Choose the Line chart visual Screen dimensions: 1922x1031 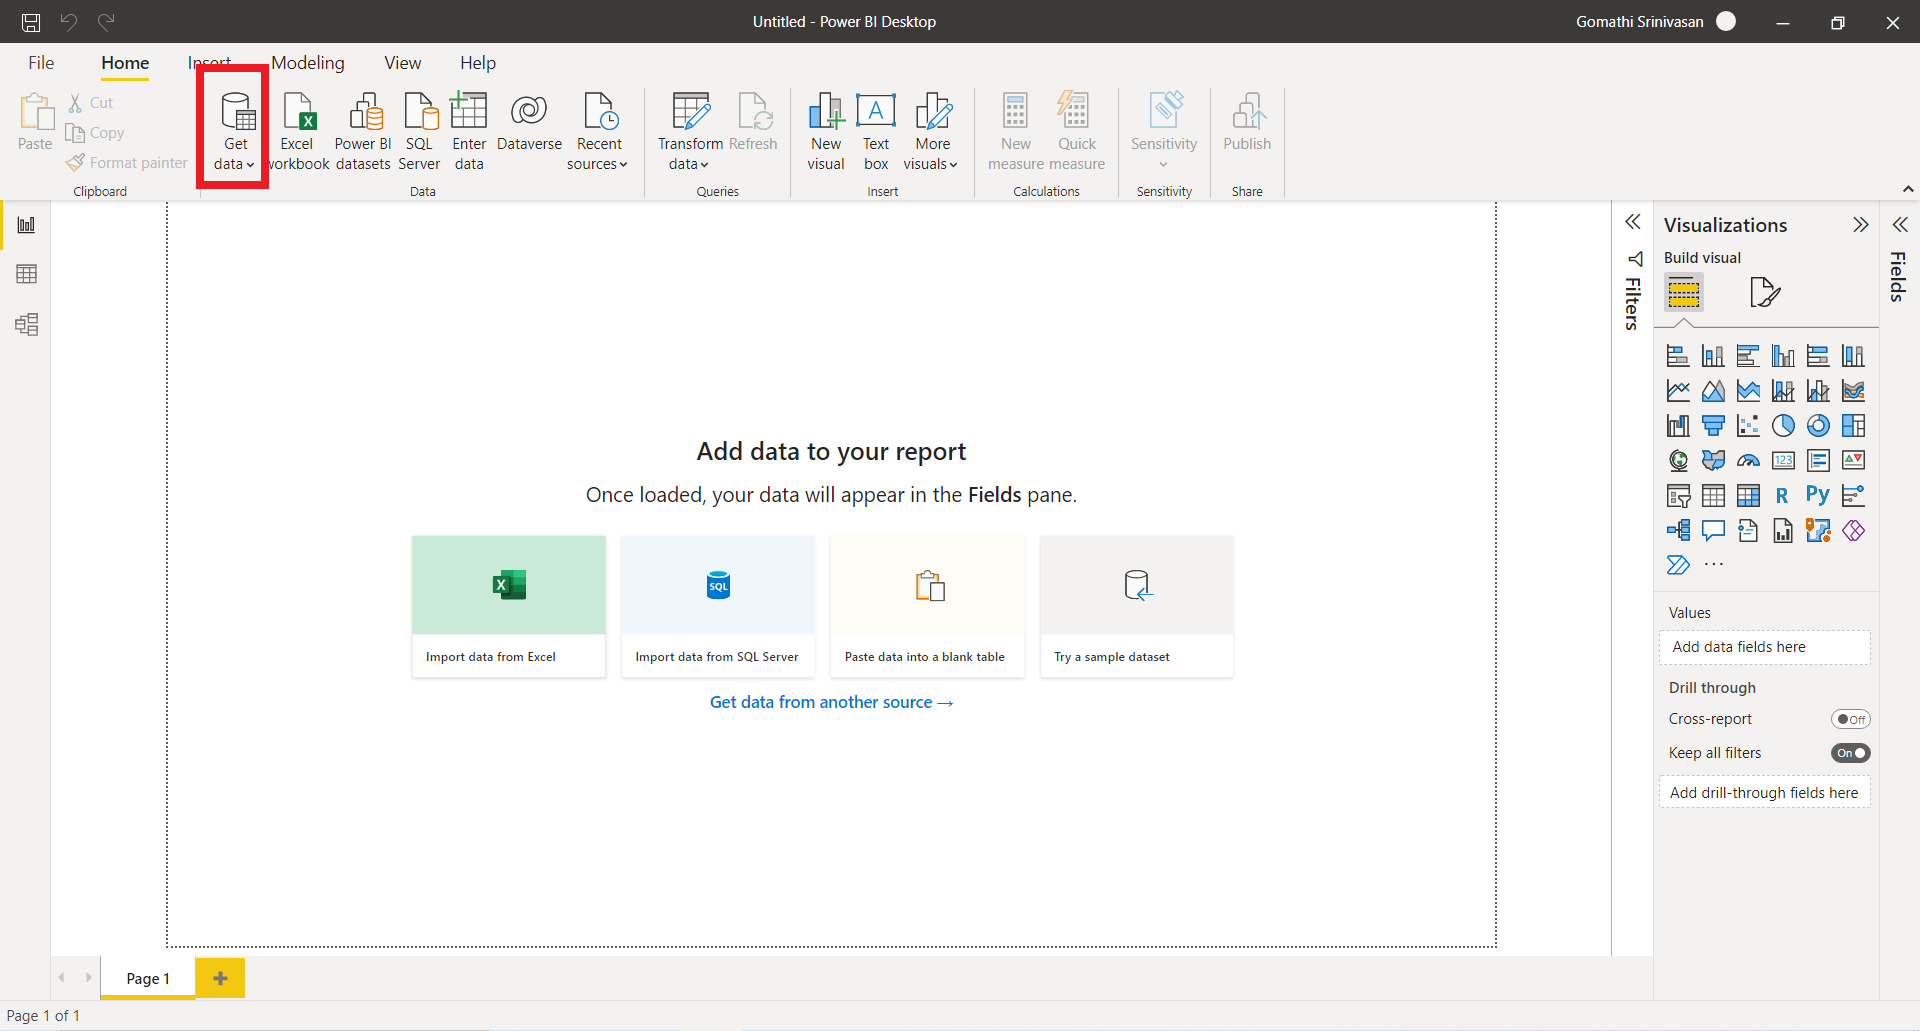point(1678,391)
